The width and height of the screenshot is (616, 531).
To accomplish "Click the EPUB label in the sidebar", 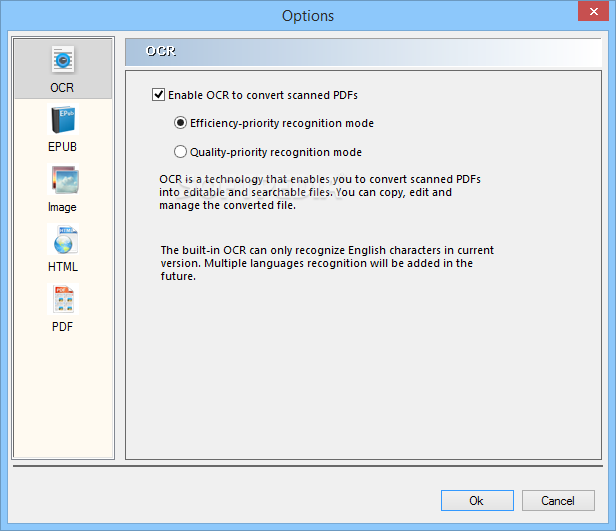I will [62, 146].
